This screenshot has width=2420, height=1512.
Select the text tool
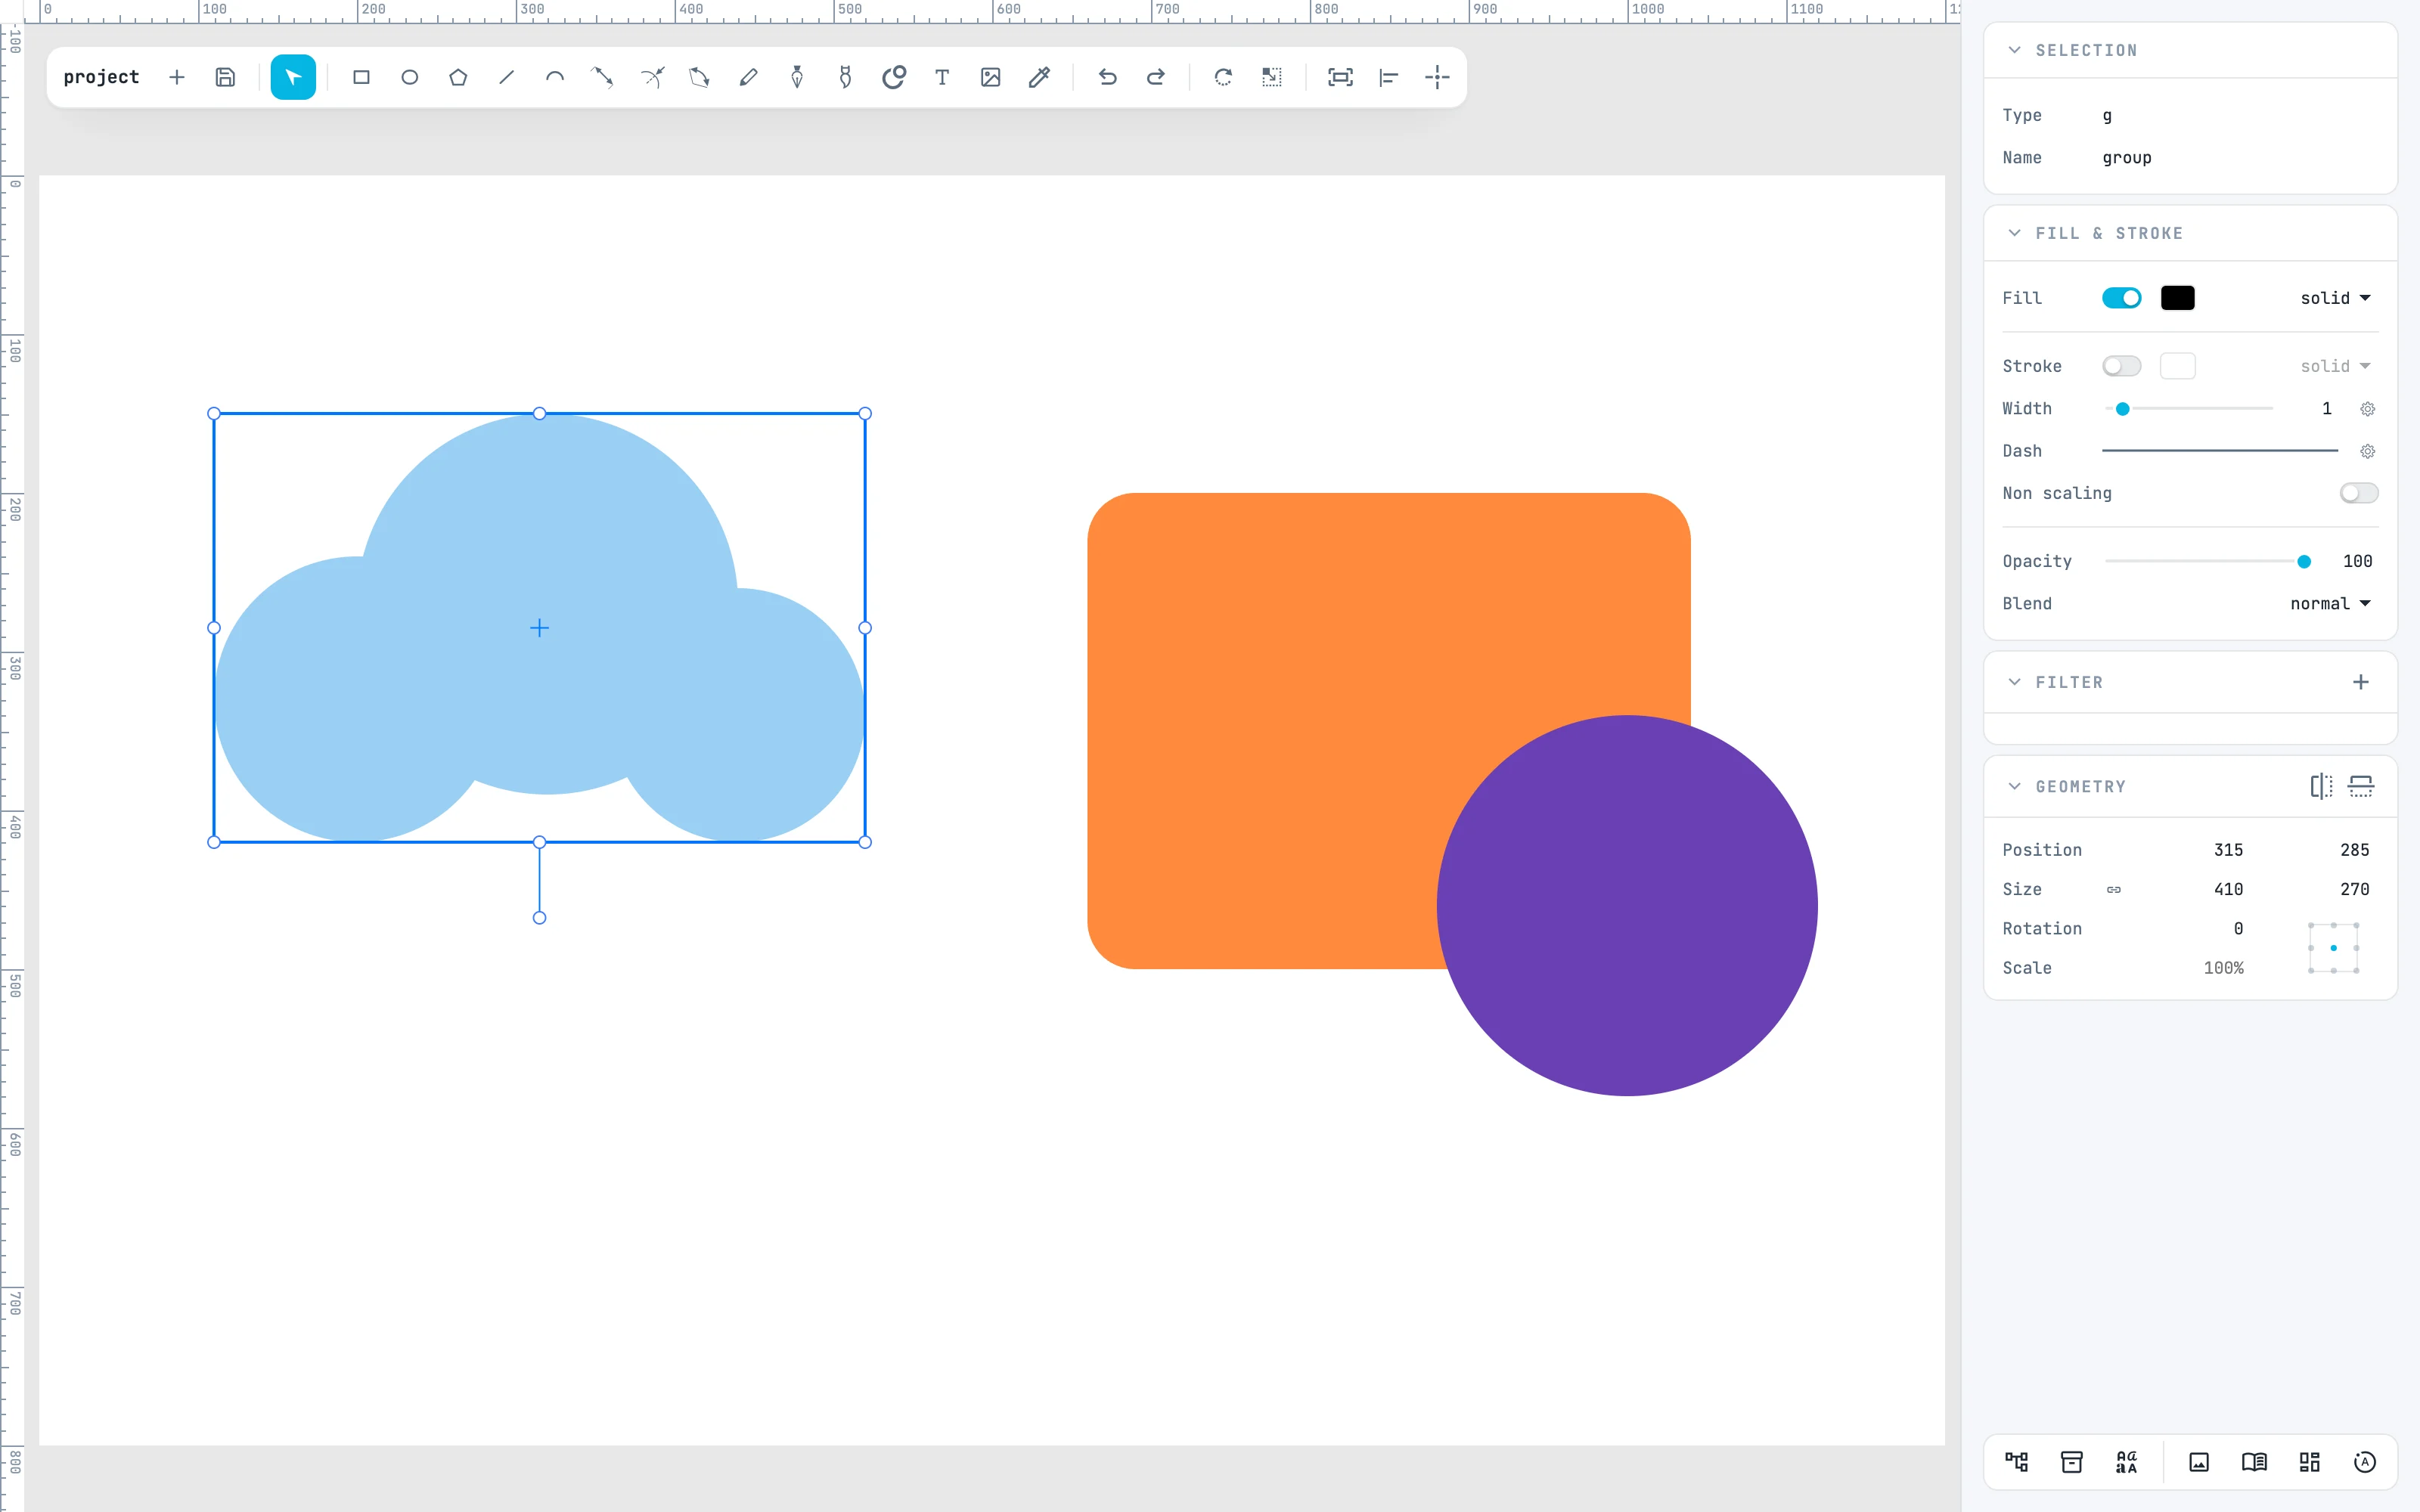[942, 77]
